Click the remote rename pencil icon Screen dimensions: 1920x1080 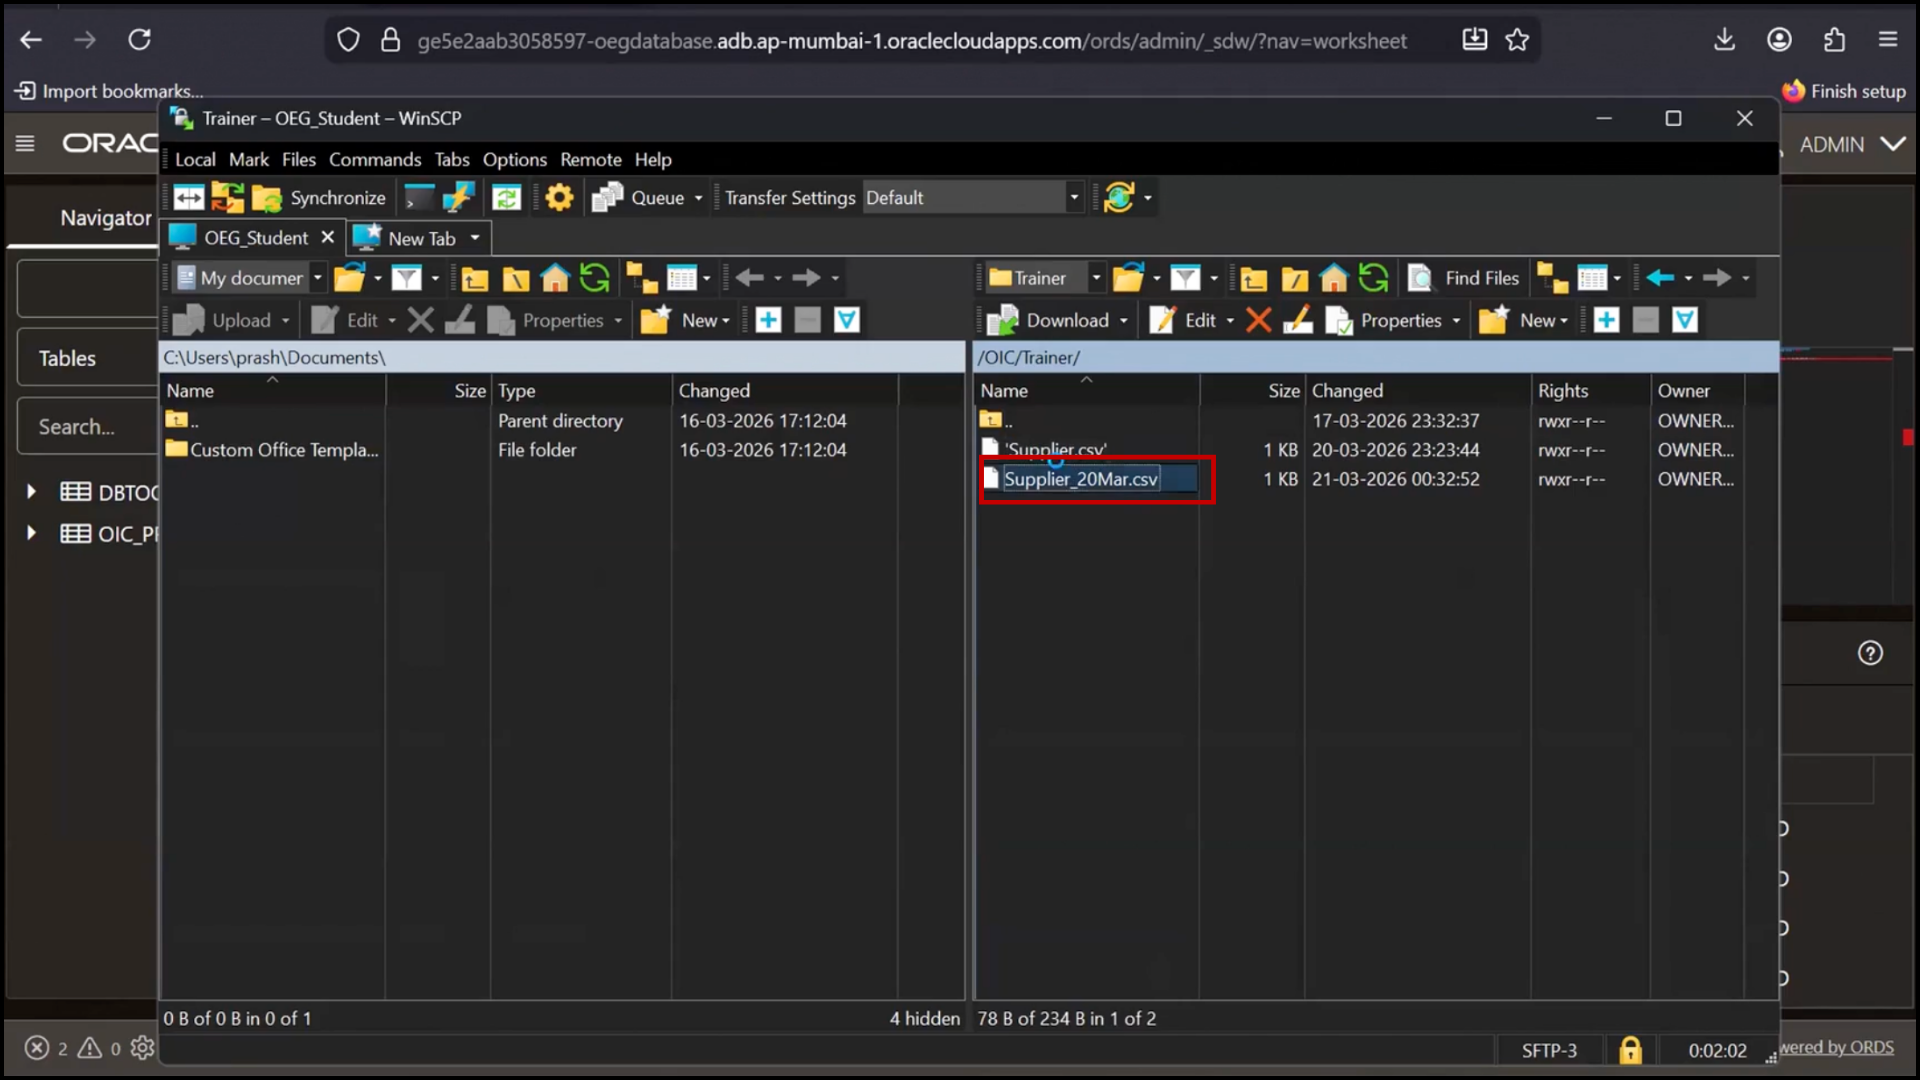(1297, 320)
